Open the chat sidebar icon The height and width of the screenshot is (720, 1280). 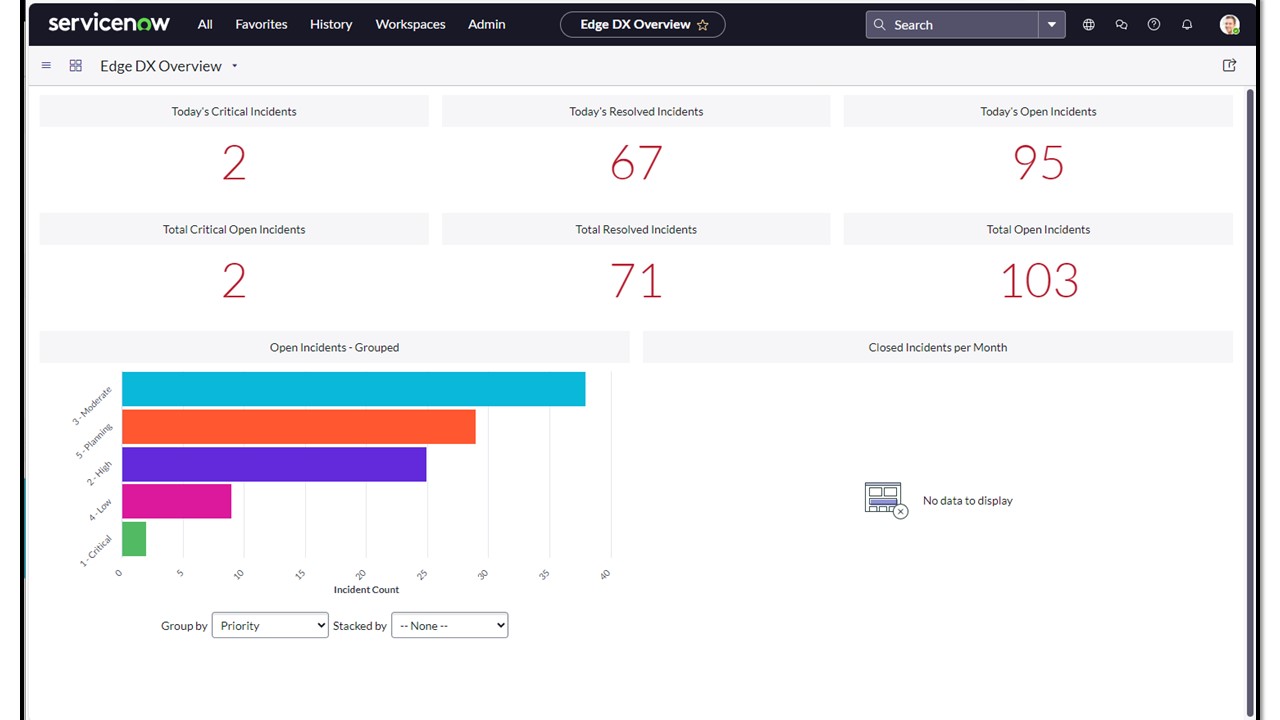[x=1121, y=25]
